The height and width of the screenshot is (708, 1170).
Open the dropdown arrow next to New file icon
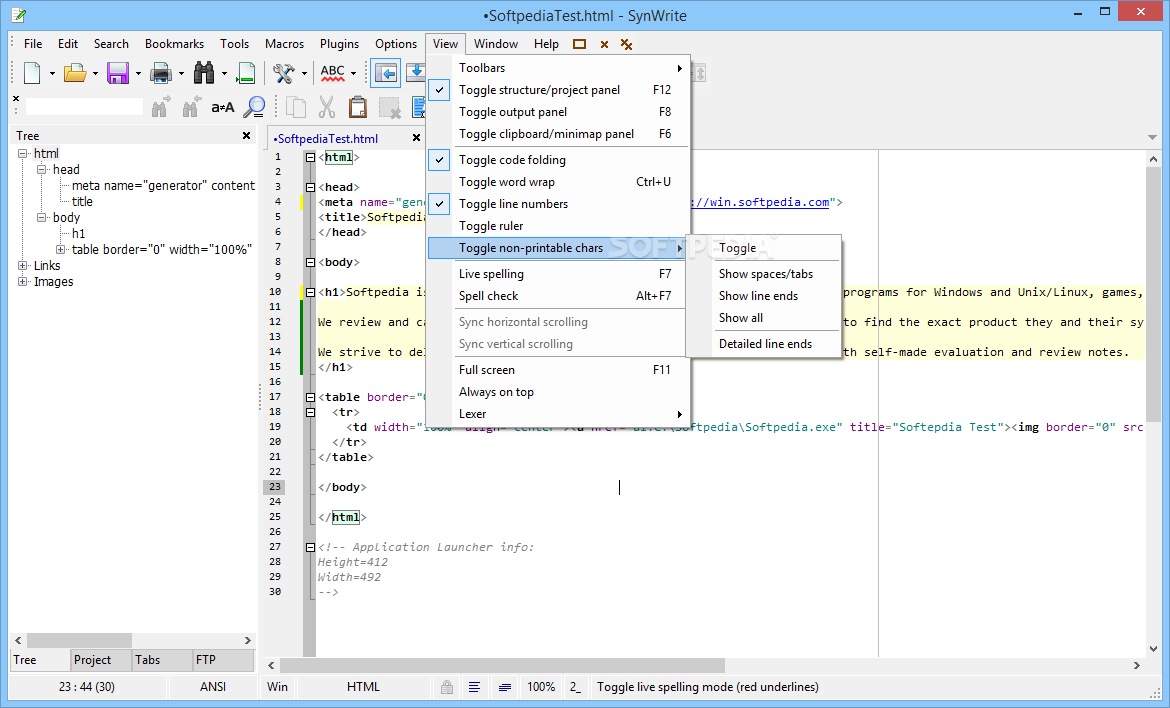tap(52, 73)
